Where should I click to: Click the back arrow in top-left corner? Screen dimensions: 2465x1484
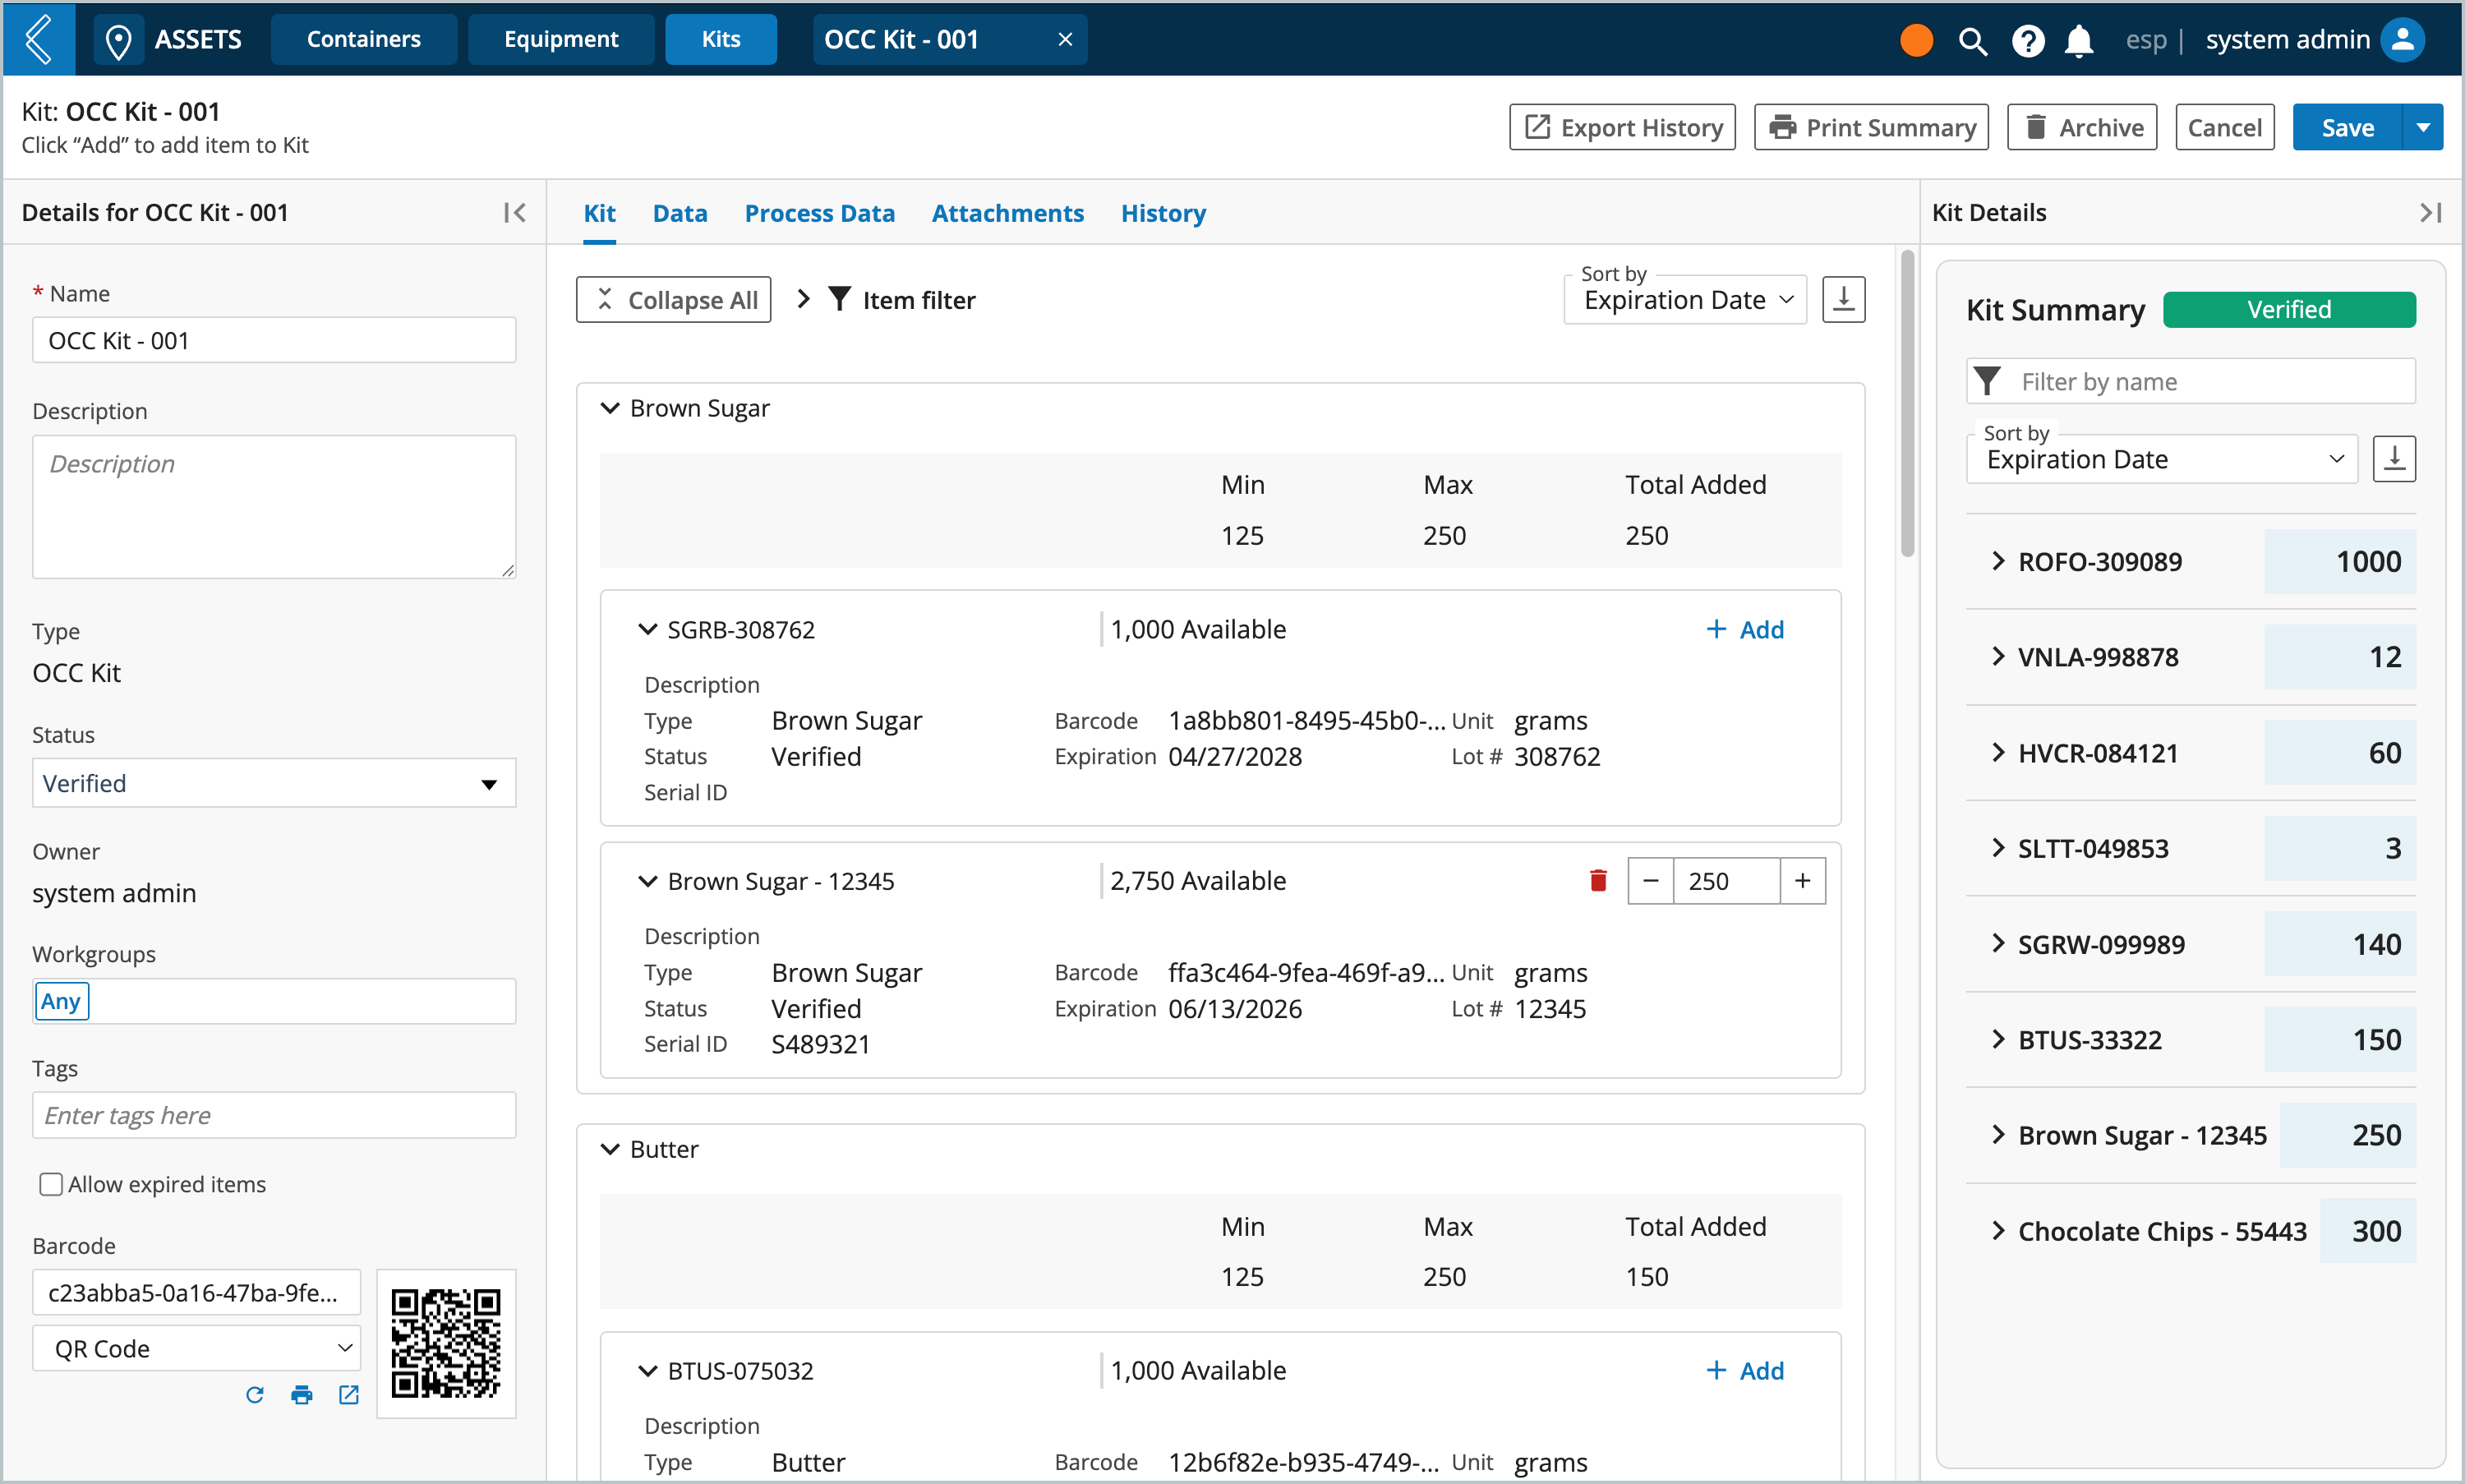tap(38, 39)
